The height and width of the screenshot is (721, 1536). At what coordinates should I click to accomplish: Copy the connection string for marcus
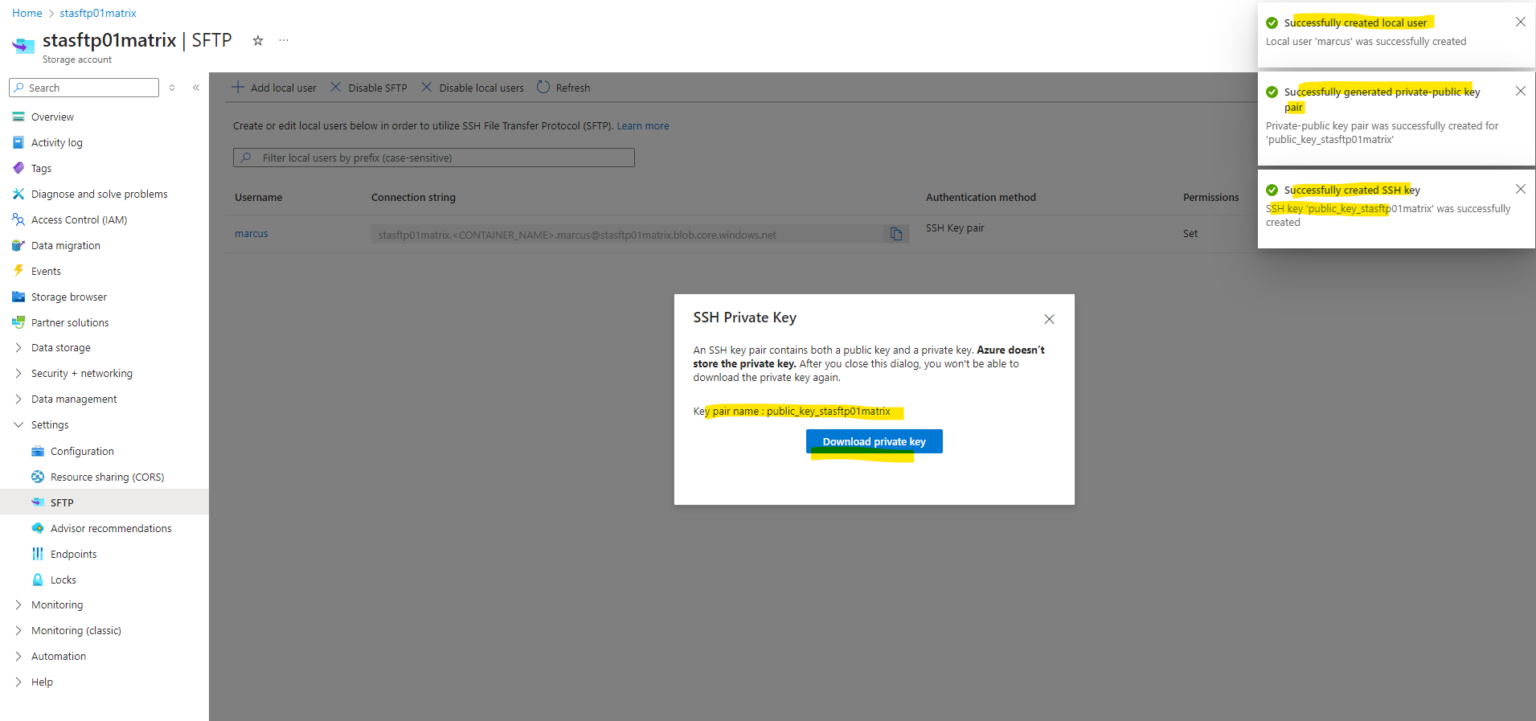click(x=896, y=233)
